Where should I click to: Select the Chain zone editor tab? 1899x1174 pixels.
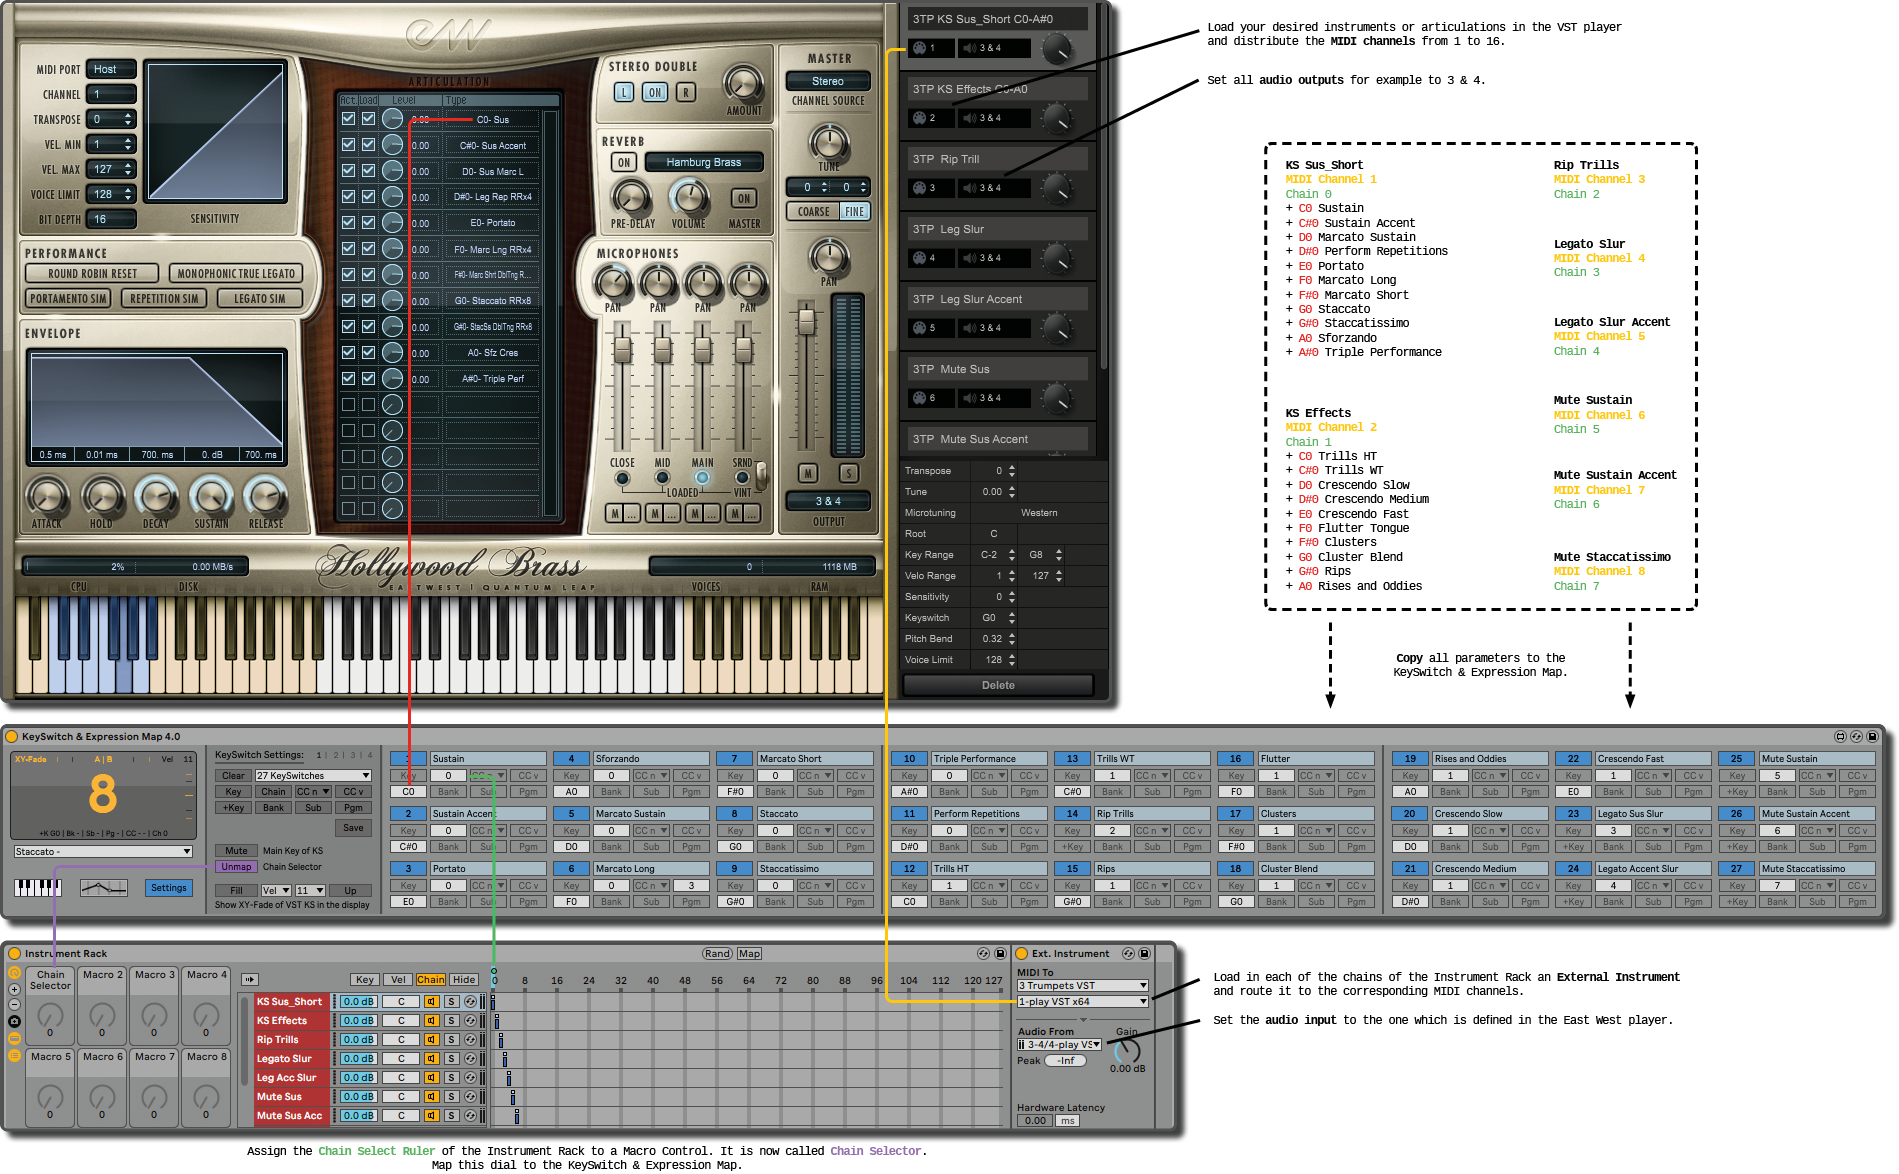(431, 979)
